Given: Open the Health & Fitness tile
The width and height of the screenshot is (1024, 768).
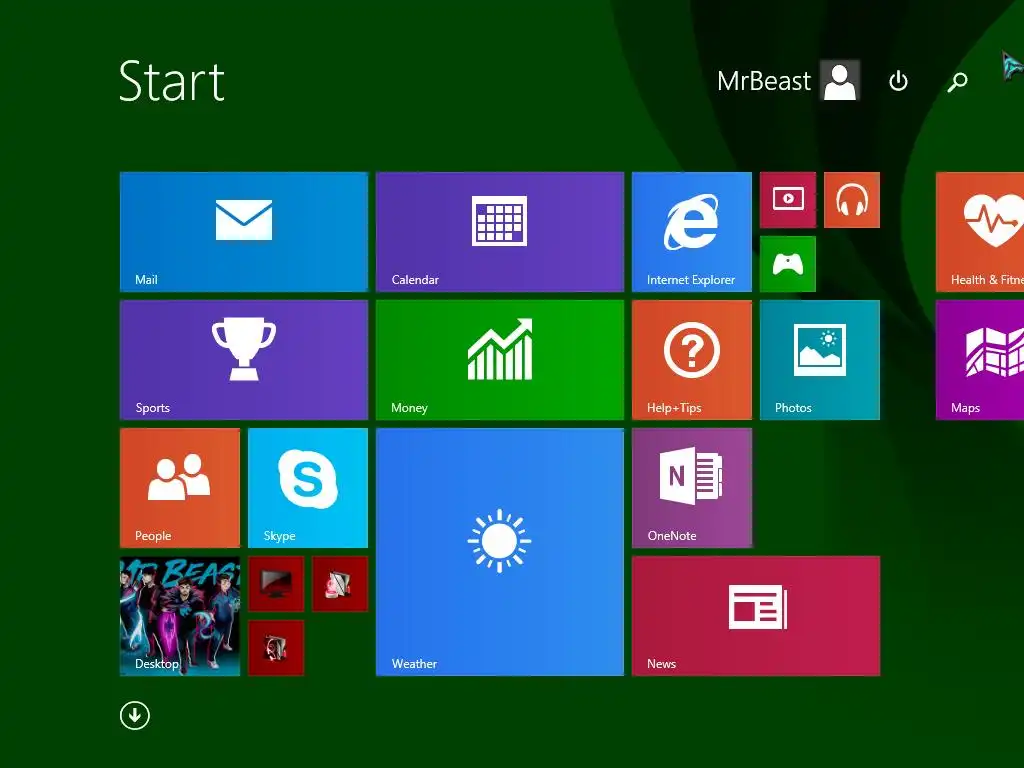Looking at the screenshot, I should 980,231.
